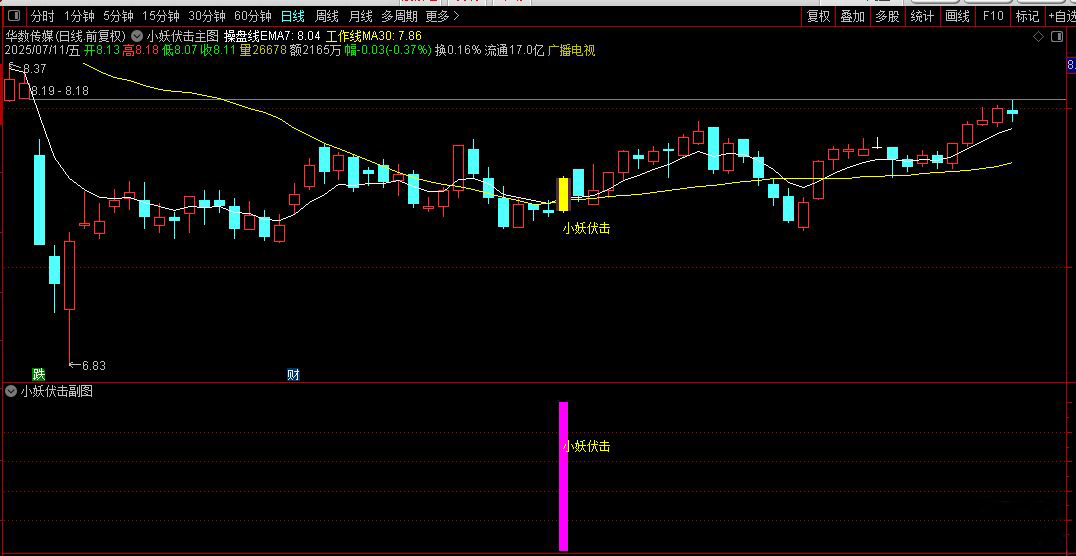The height and width of the screenshot is (556, 1076).
Task: Open F10 company info
Action: (993, 16)
